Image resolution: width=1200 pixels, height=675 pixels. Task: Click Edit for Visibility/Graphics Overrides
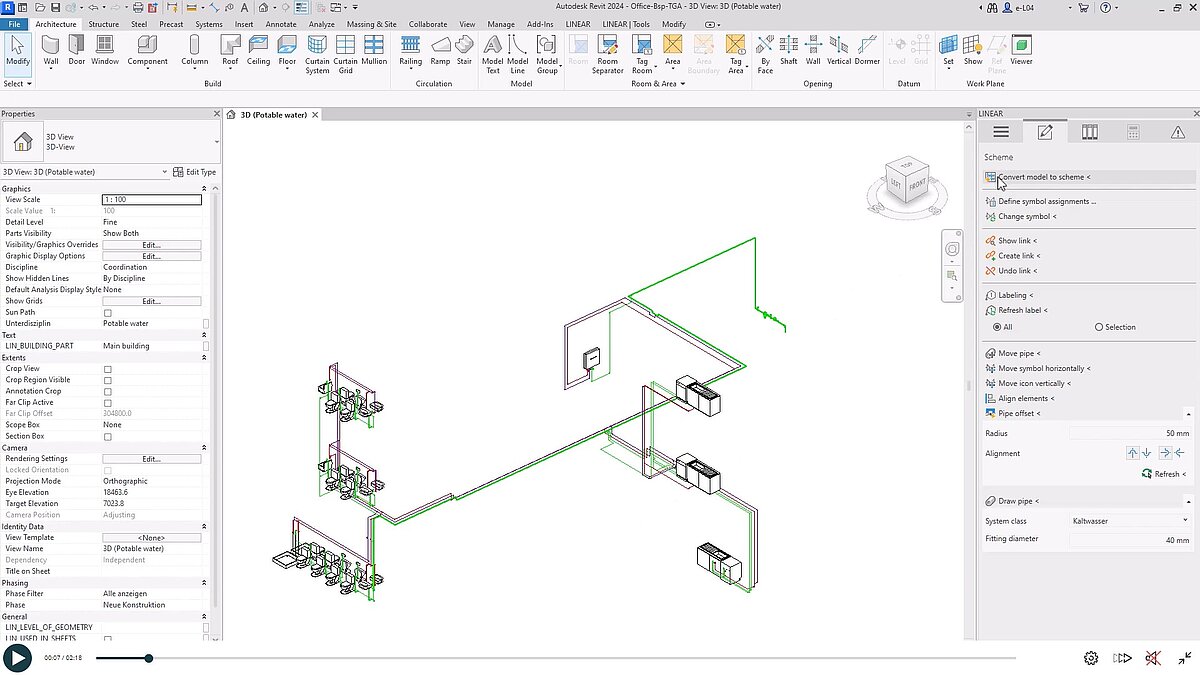(151, 244)
